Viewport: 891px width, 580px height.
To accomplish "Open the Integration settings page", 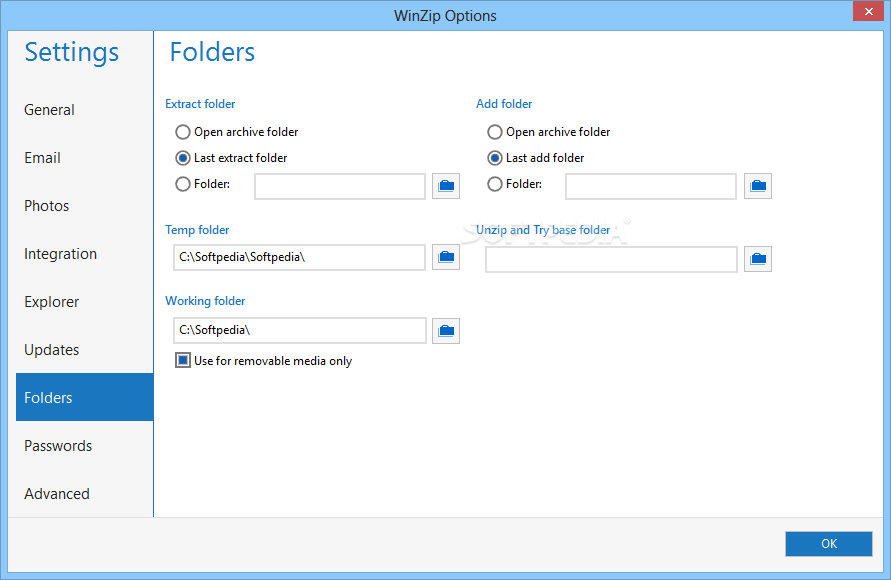I will [85, 254].
